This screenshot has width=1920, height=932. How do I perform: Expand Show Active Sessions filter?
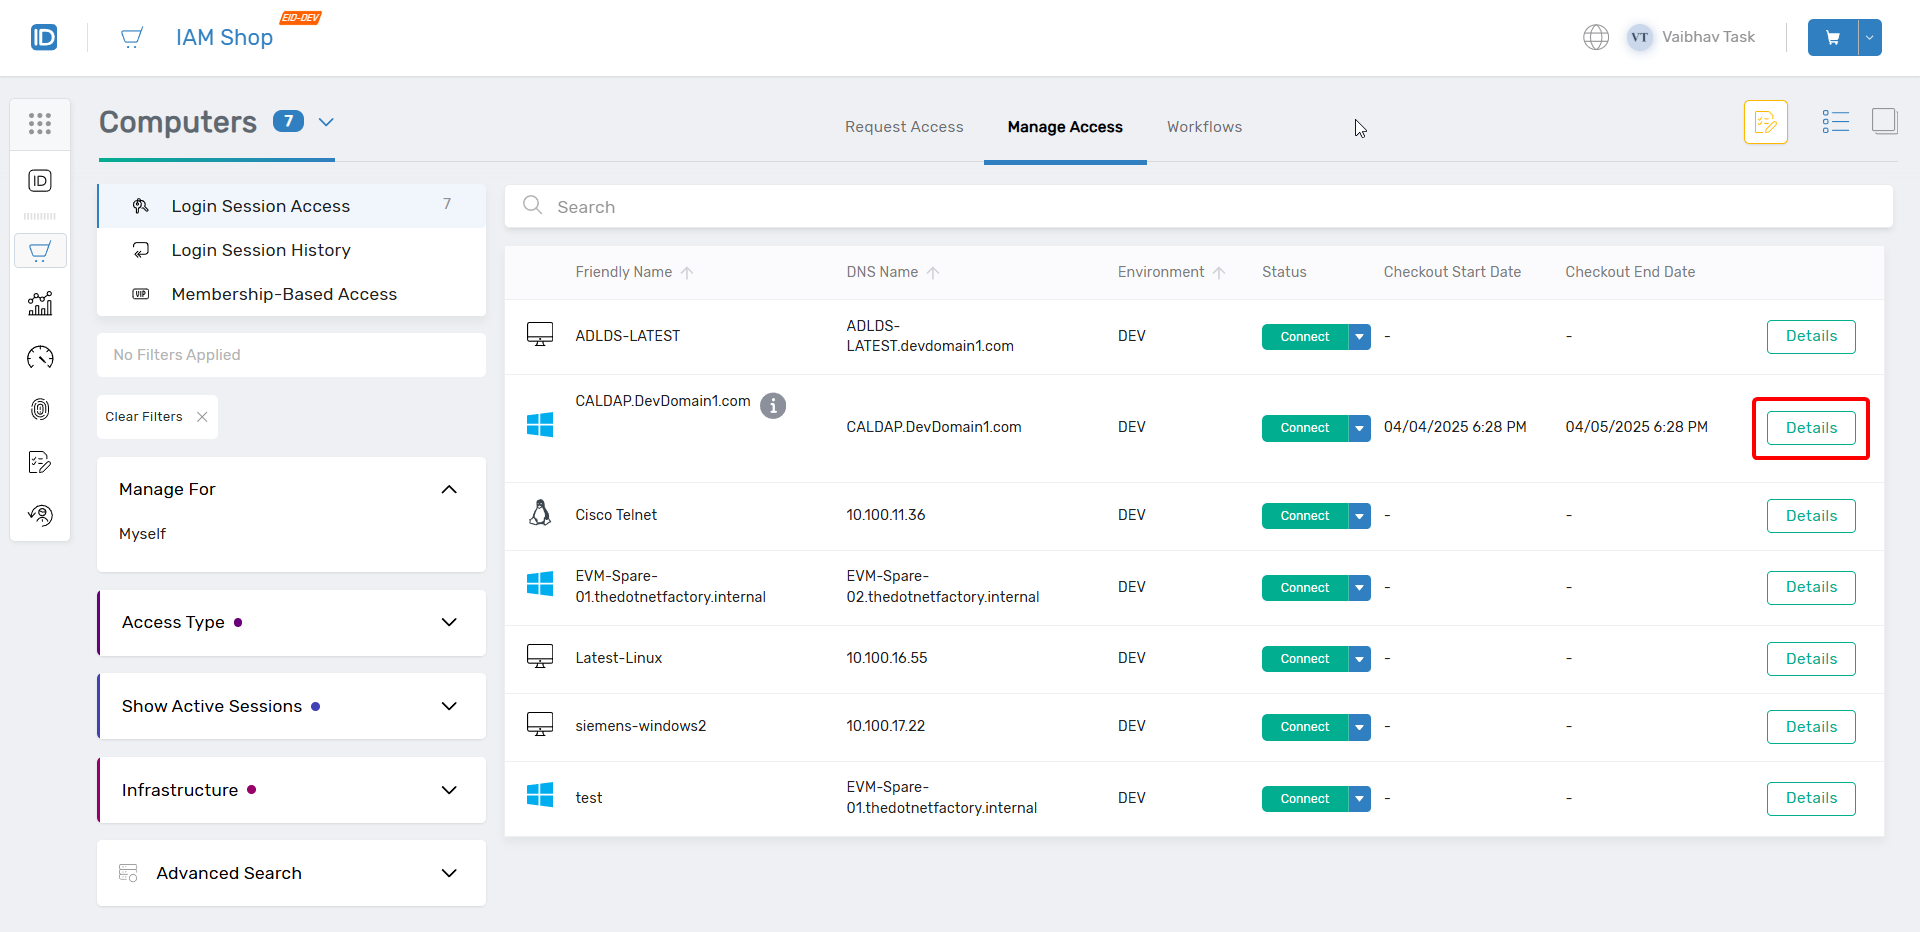(449, 706)
